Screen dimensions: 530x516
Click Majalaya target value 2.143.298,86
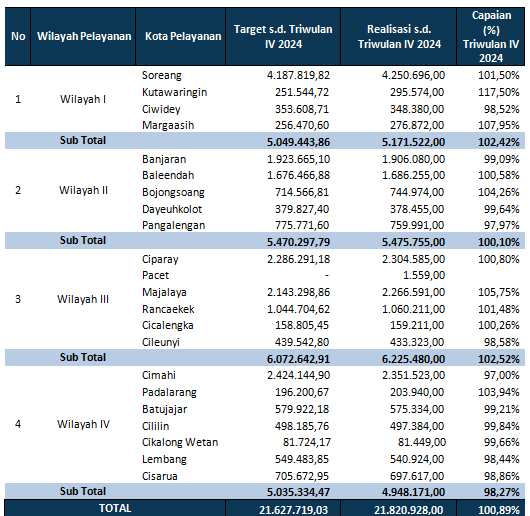[x=298, y=292]
